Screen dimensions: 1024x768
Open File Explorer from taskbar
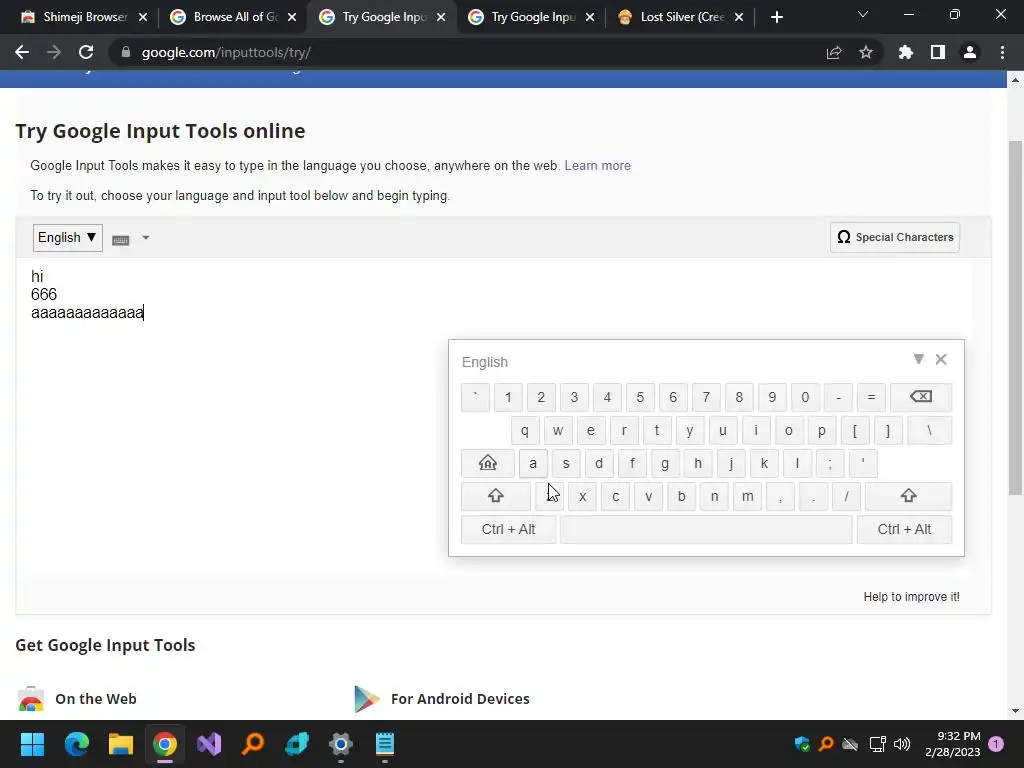tap(121, 744)
